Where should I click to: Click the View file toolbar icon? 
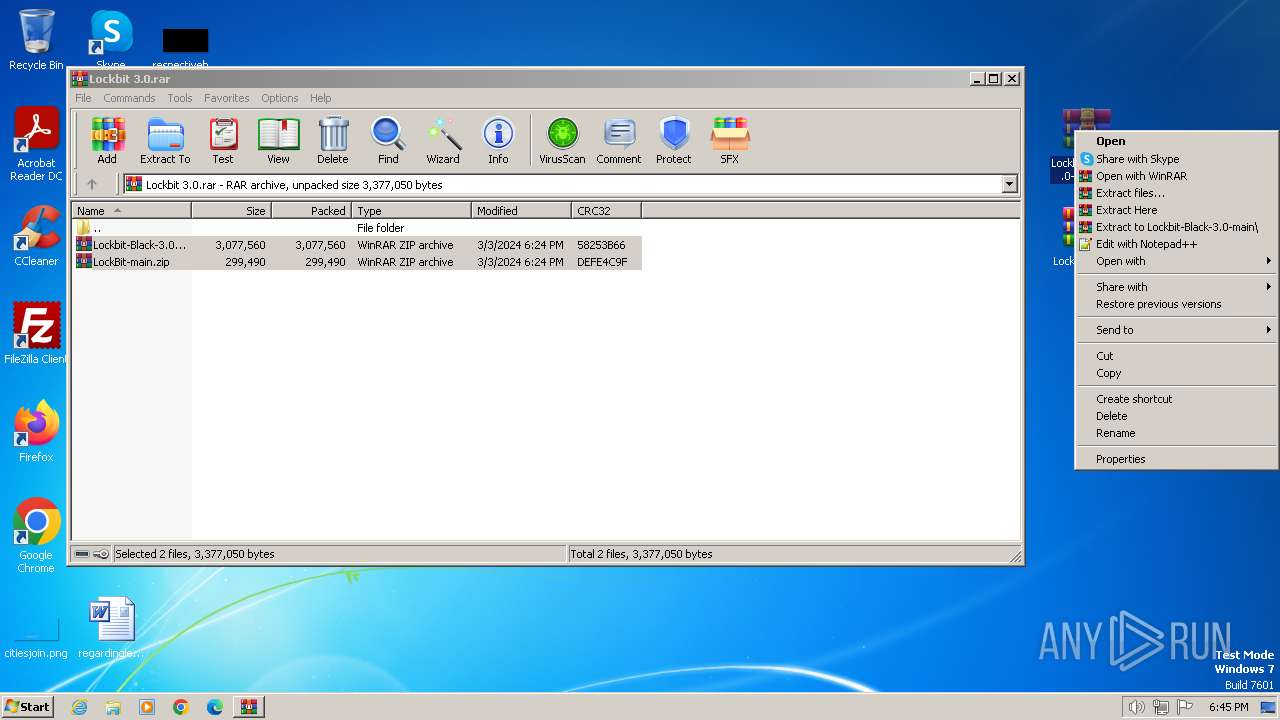click(278, 140)
